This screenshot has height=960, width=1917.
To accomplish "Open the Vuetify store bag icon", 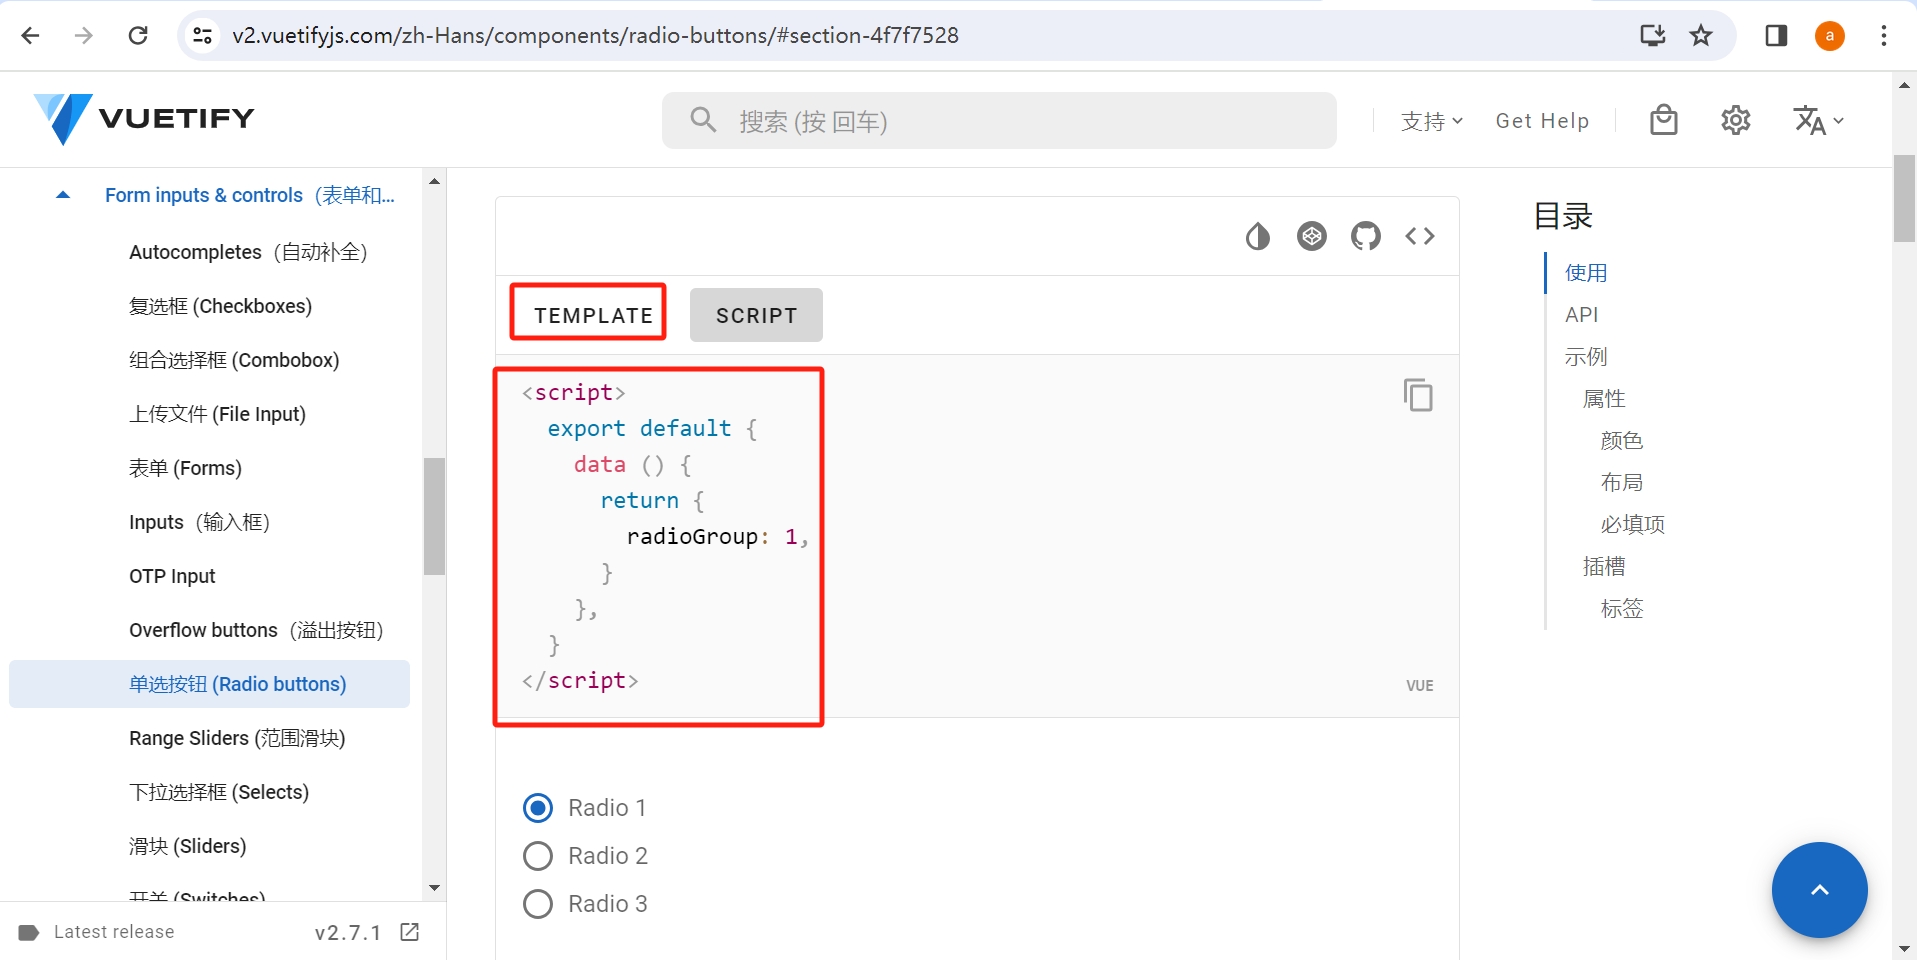I will [x=1663, y=120].
